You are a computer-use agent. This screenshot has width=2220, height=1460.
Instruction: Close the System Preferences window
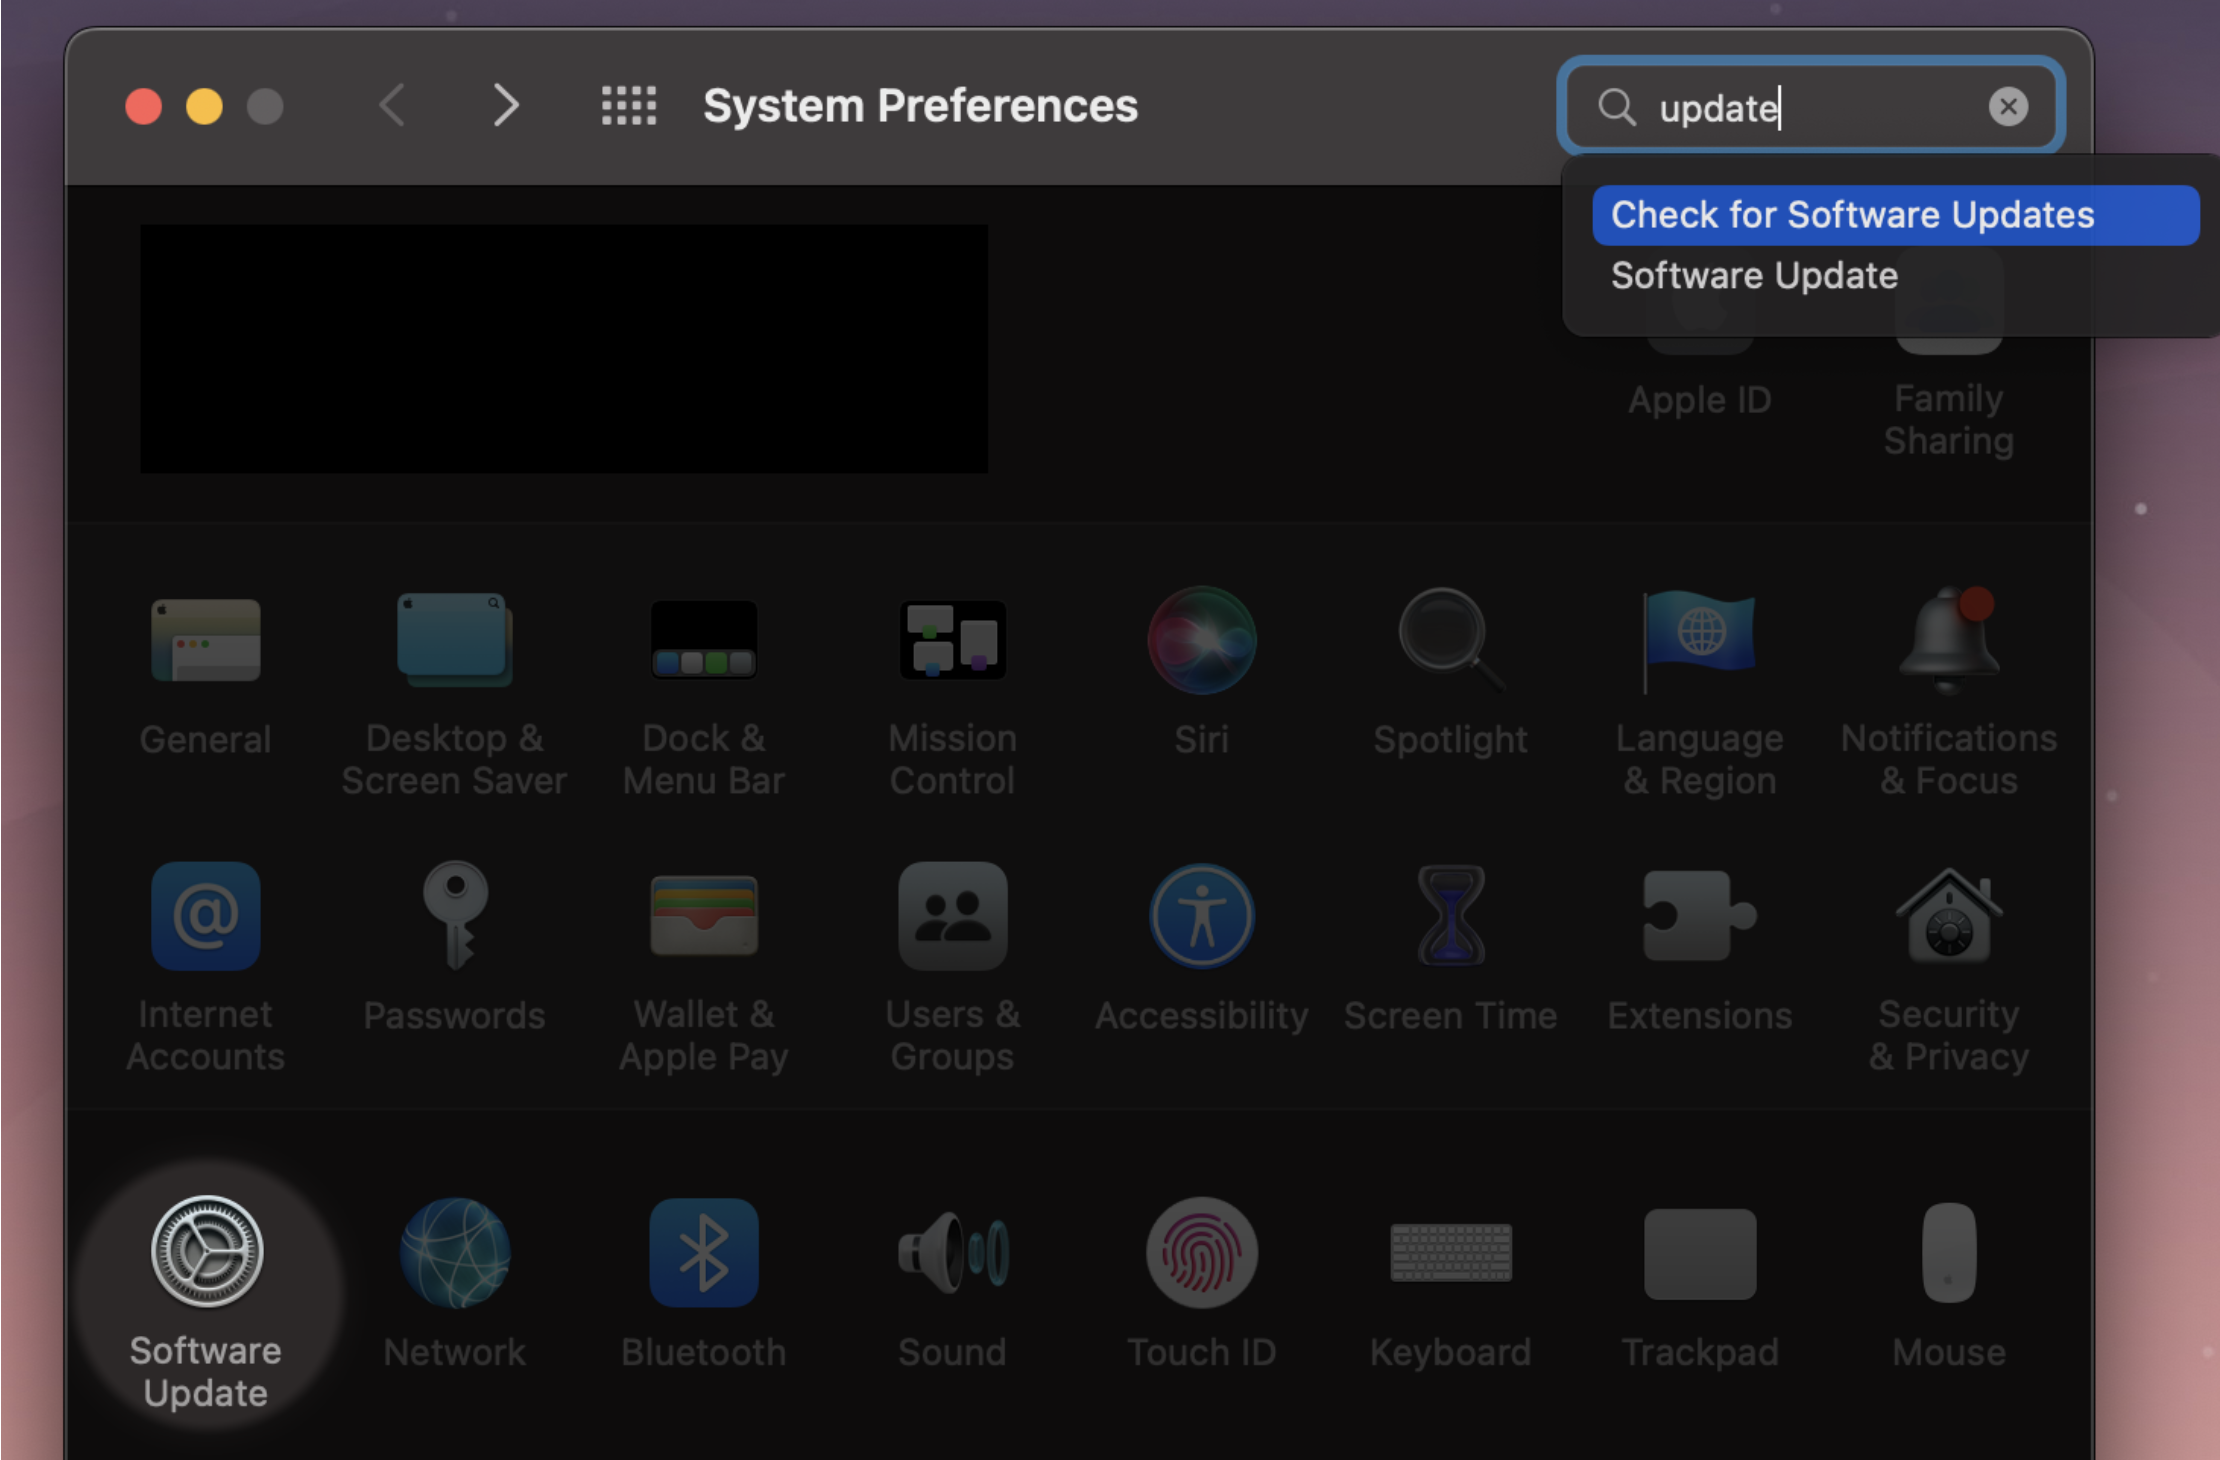pos(143,106)
